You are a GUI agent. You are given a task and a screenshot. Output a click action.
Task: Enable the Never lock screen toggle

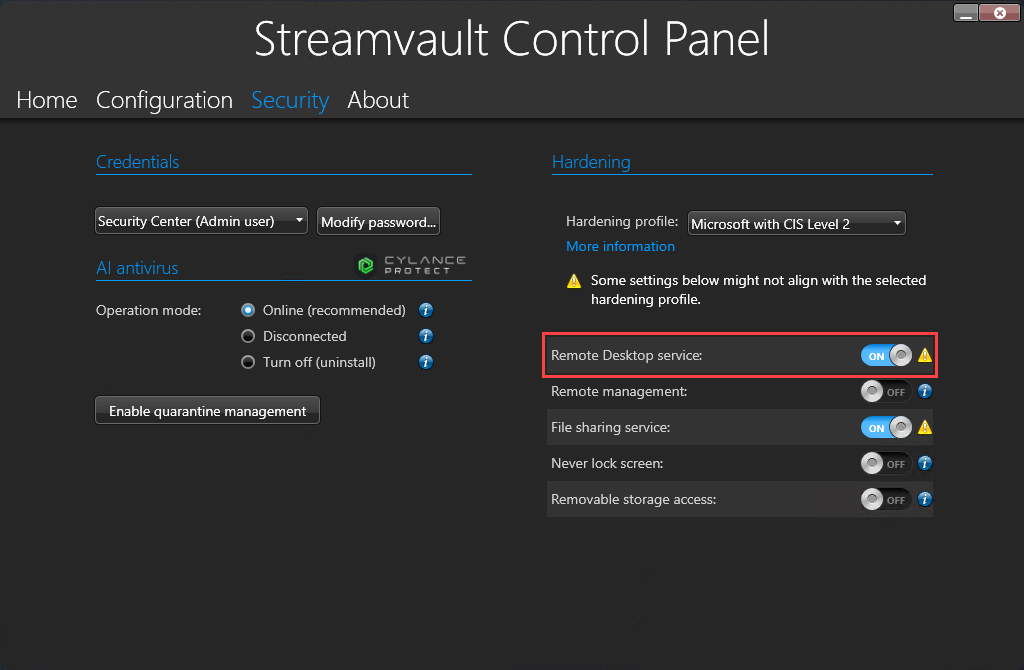pos(885,463)
